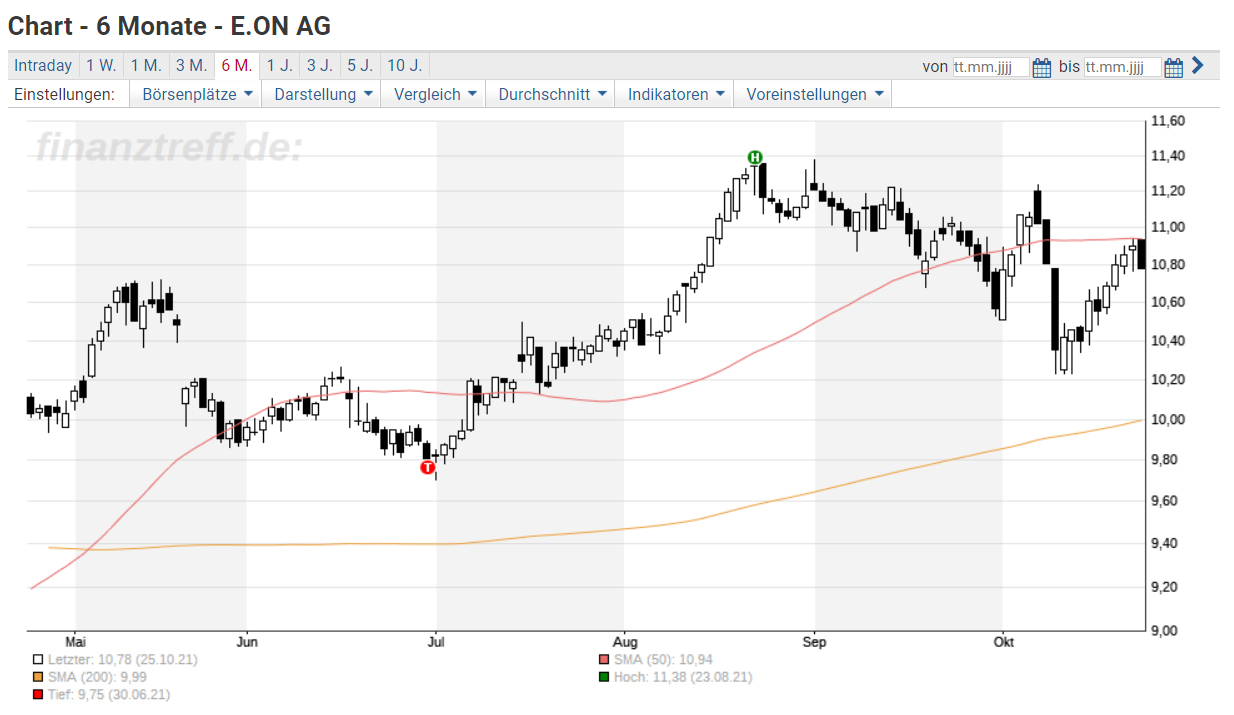Click the 11,60 price axis label
1234x715 pixels.
point(1168,121)
